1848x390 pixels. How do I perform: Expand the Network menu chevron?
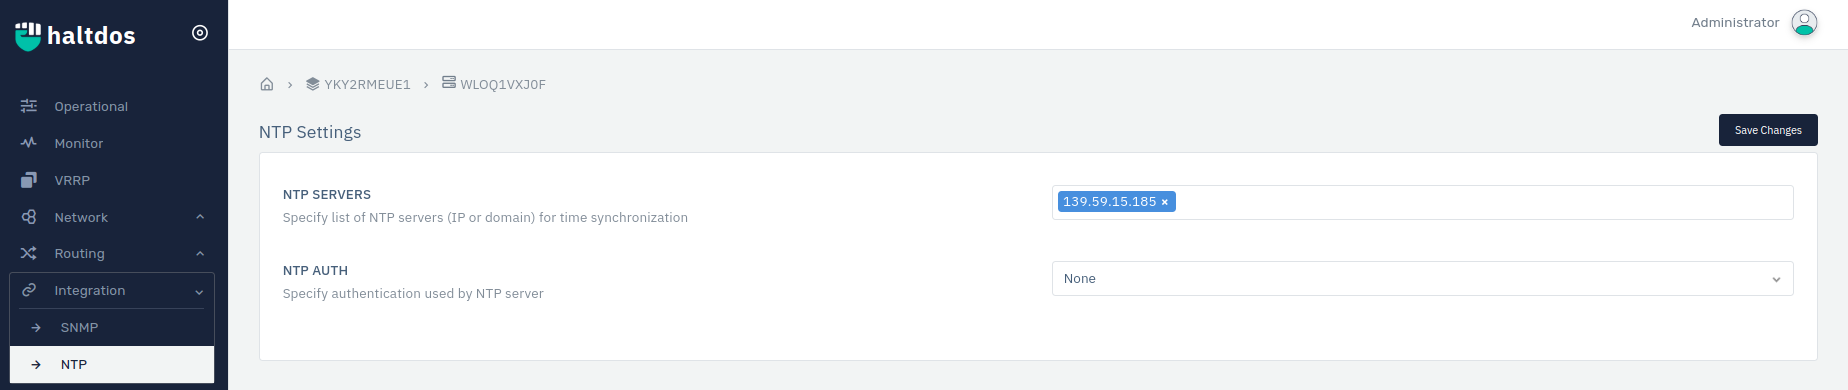coord(200,217)
